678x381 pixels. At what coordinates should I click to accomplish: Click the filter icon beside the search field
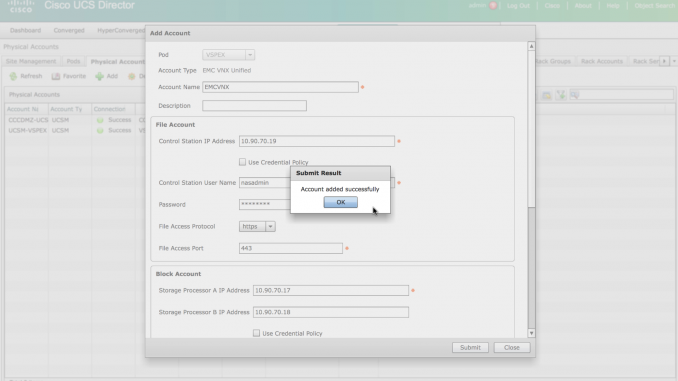pos(561,95)
